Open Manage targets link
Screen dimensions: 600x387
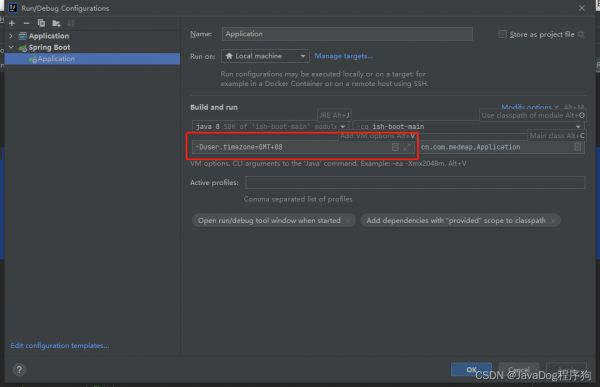pyautogui.click(x=343, y=56)
